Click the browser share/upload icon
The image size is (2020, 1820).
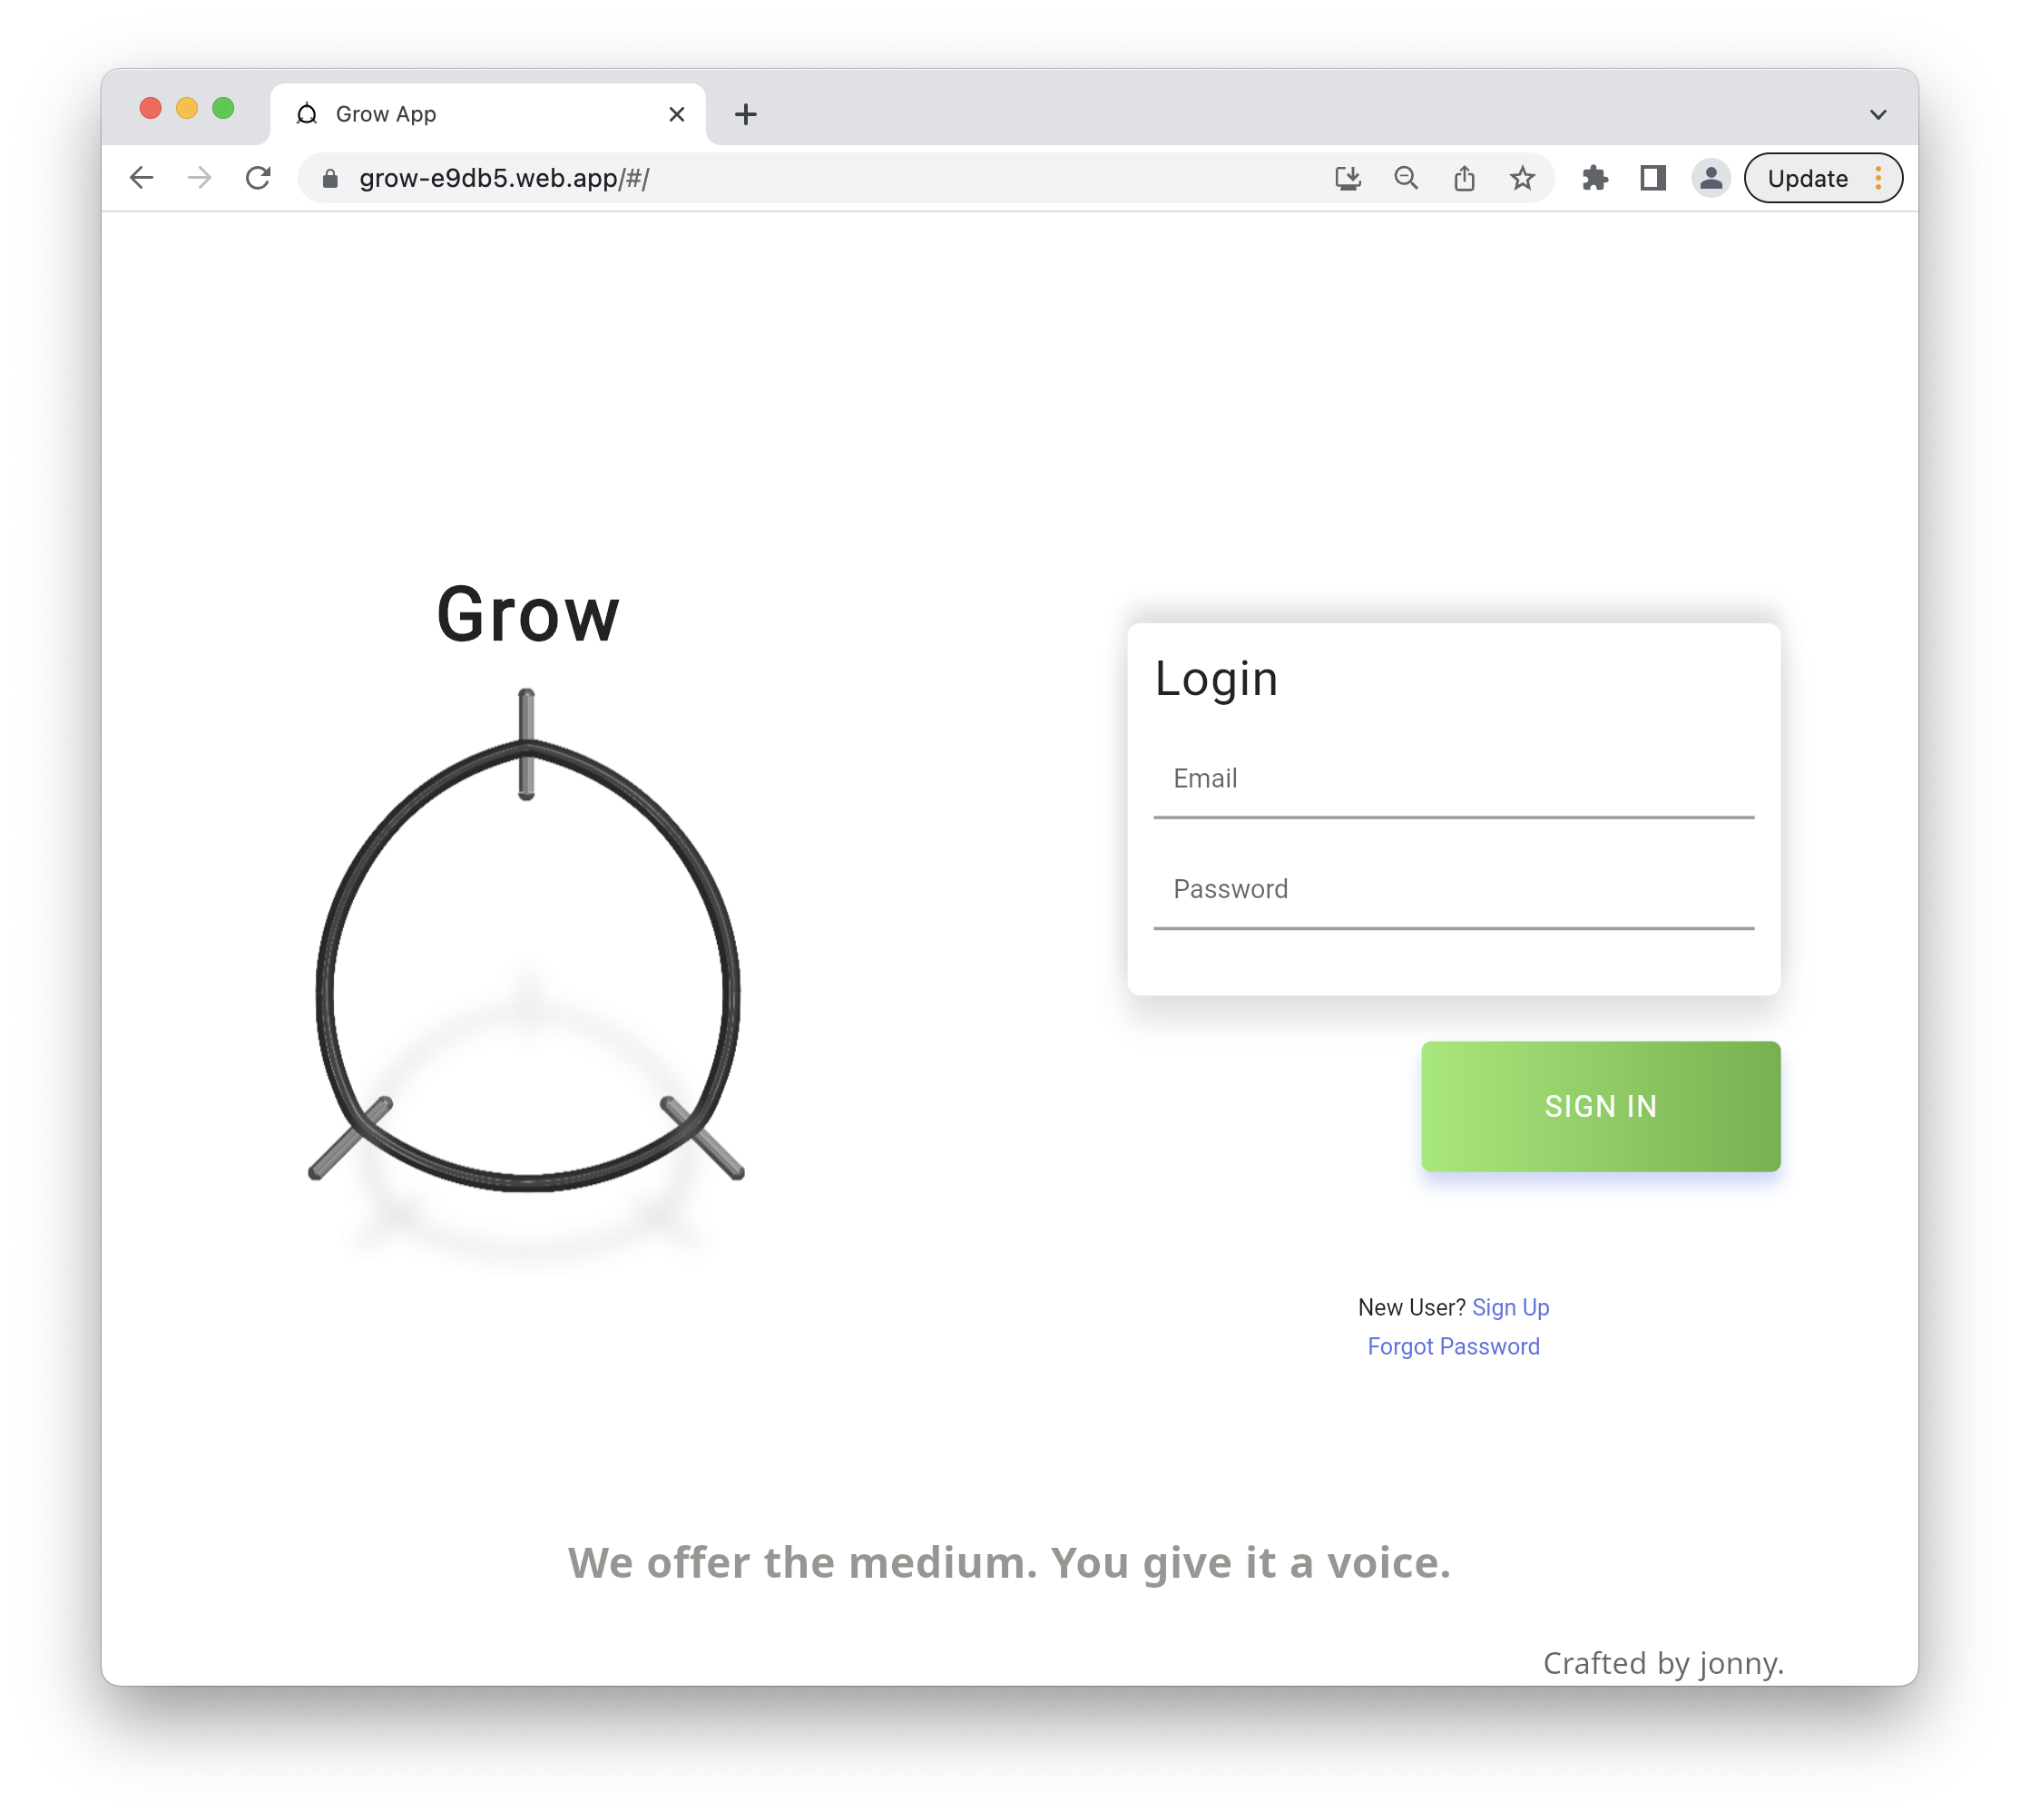(x=1465, y=178)
